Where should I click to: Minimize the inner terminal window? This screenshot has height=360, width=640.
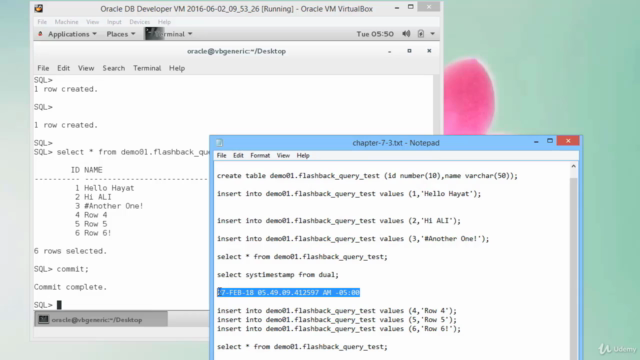click(x=390, y=52)
